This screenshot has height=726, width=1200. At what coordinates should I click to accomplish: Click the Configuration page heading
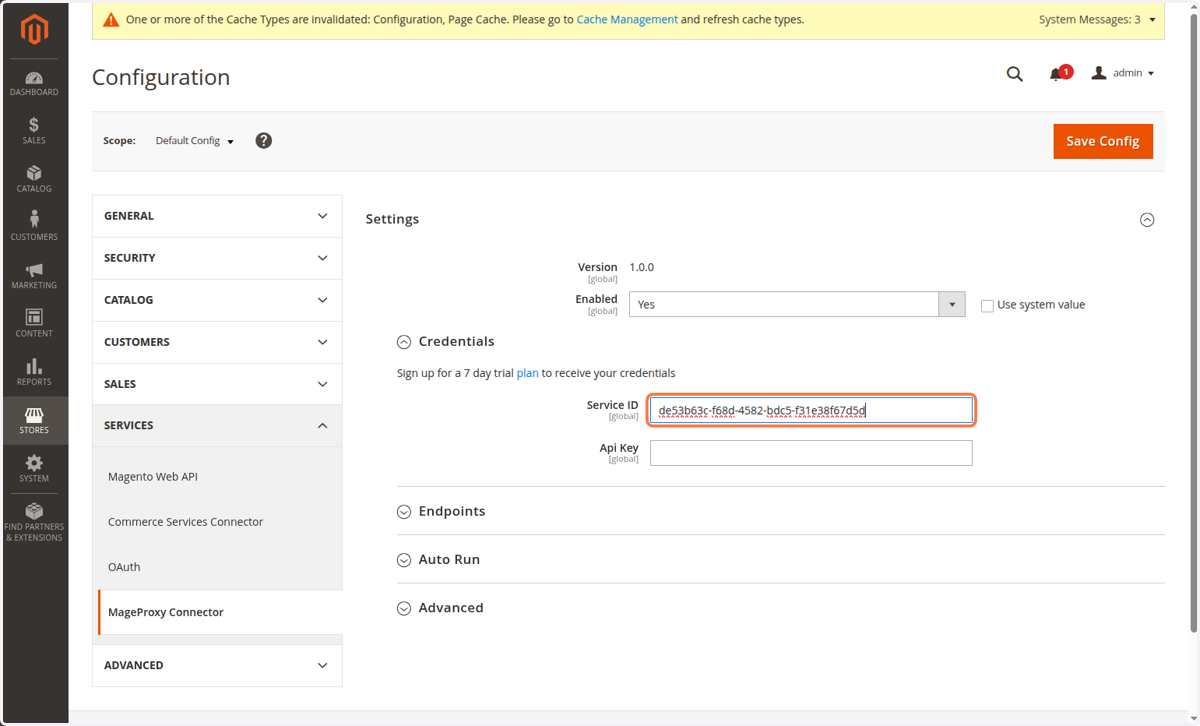(161, 77)
